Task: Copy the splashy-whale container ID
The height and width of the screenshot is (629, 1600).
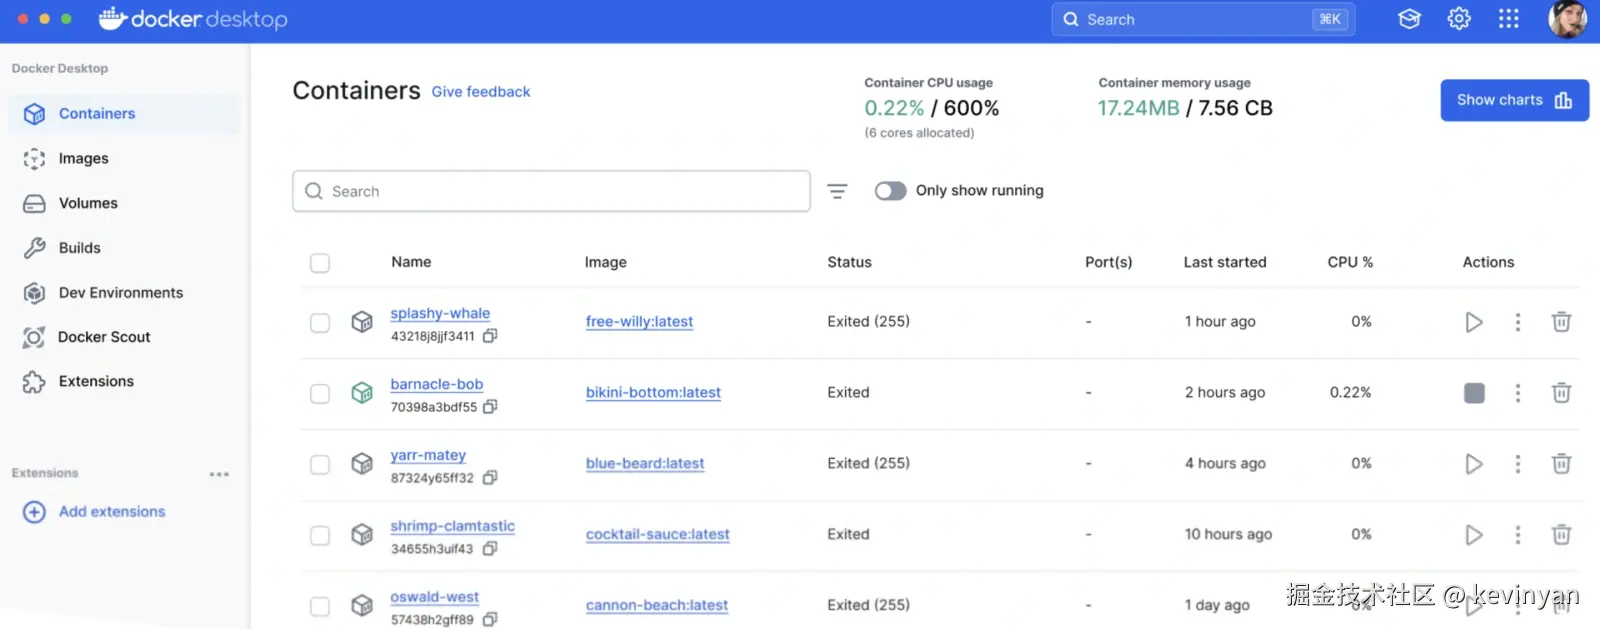Action: point(490,336)
